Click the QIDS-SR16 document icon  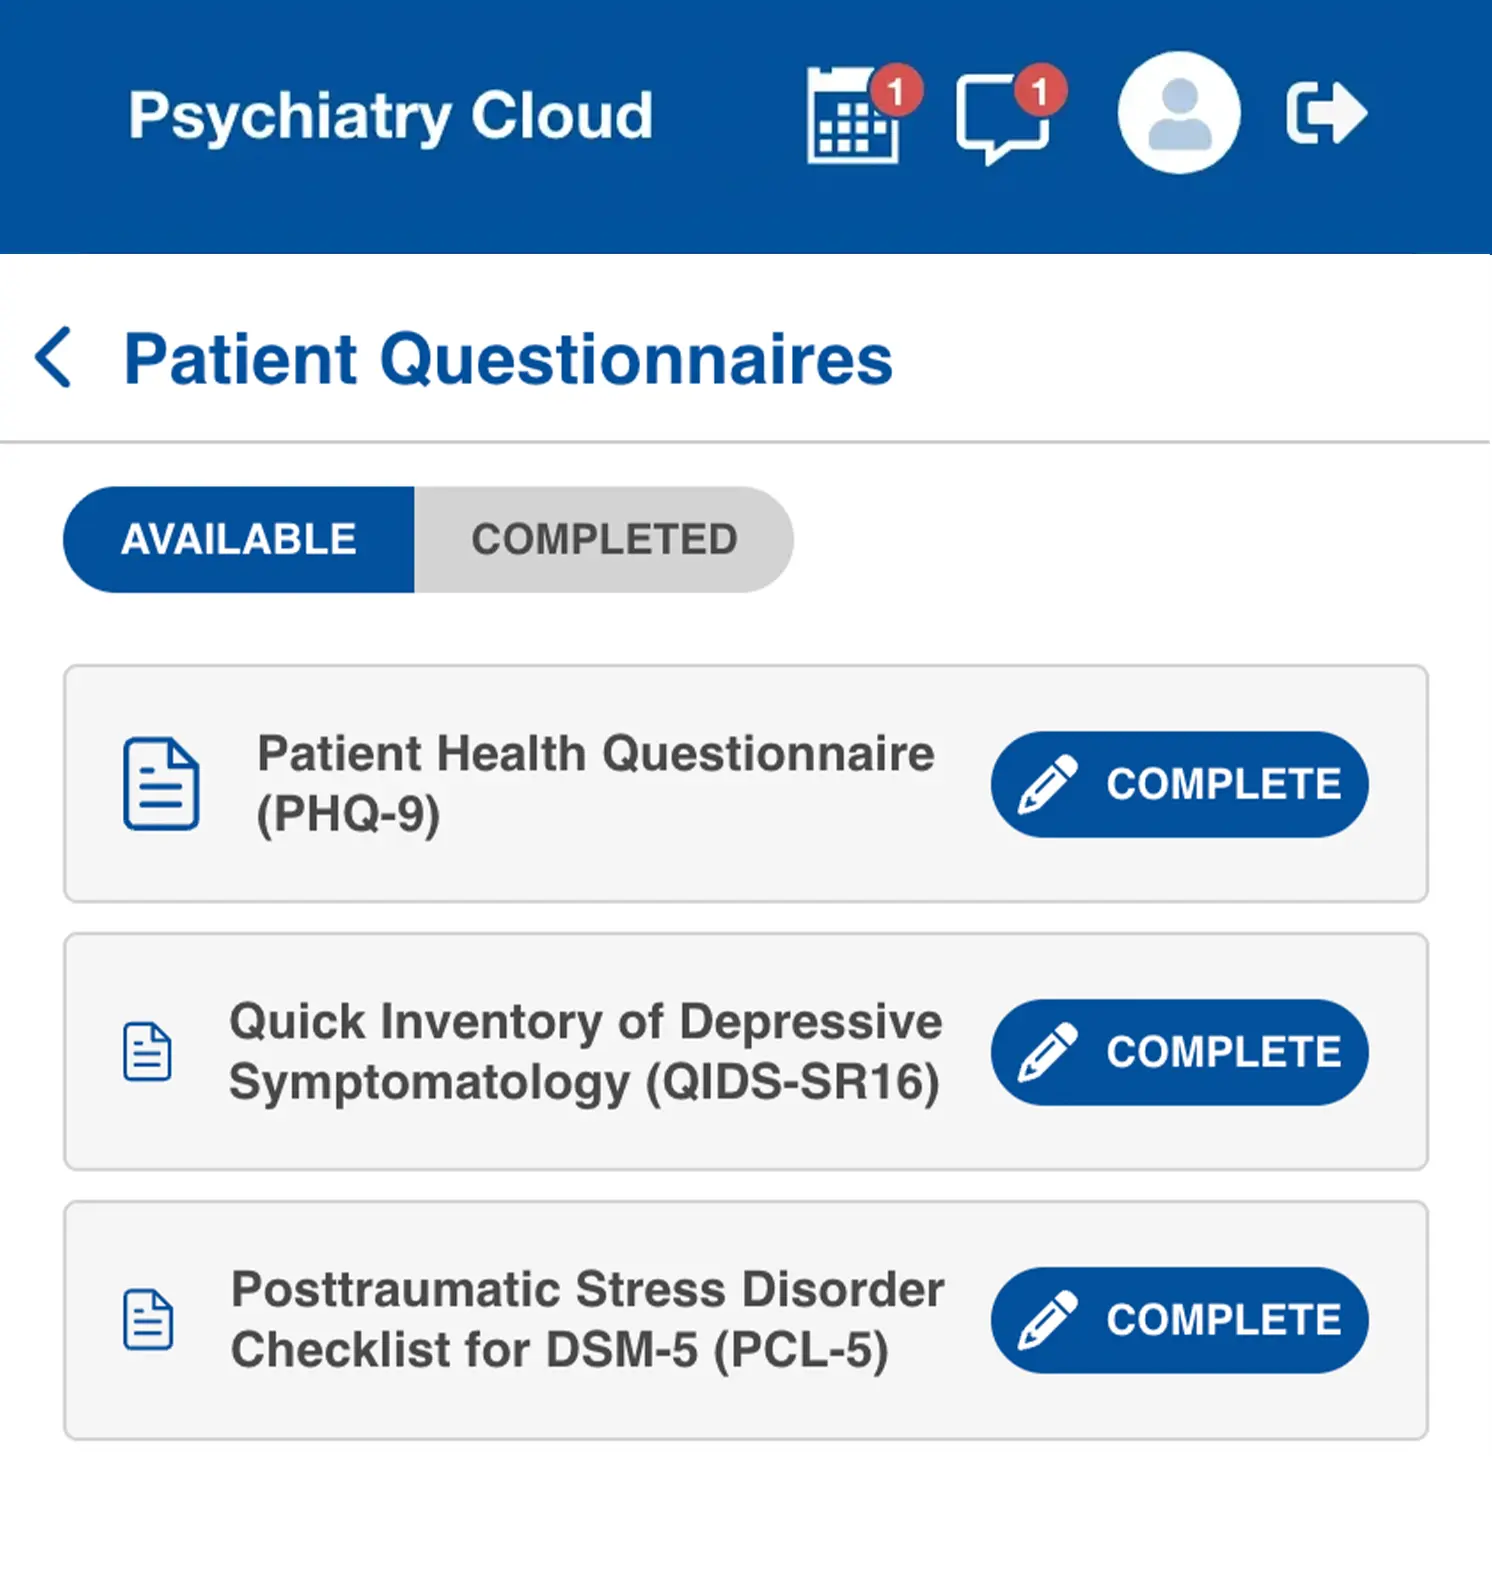tap(148, 1052)
